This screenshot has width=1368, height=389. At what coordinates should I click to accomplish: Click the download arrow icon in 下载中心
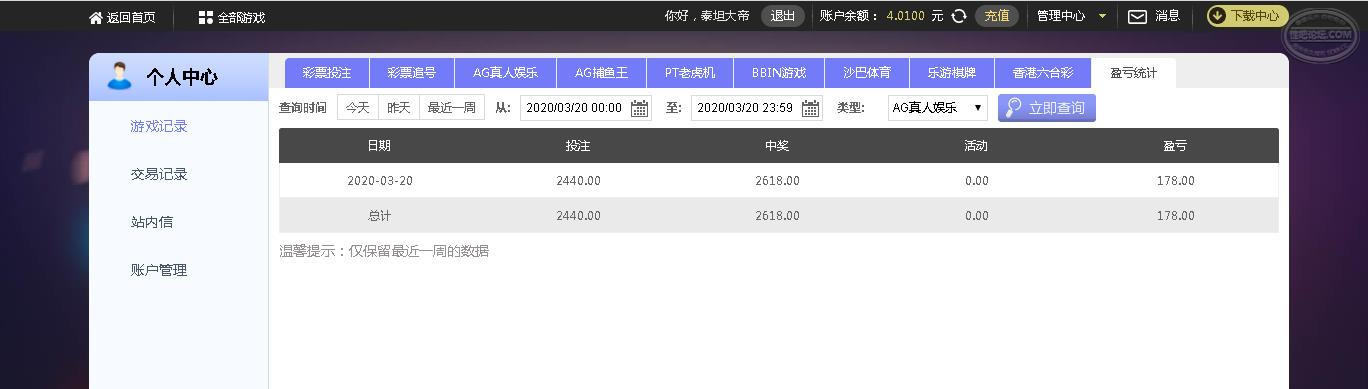click(1218, 16)
